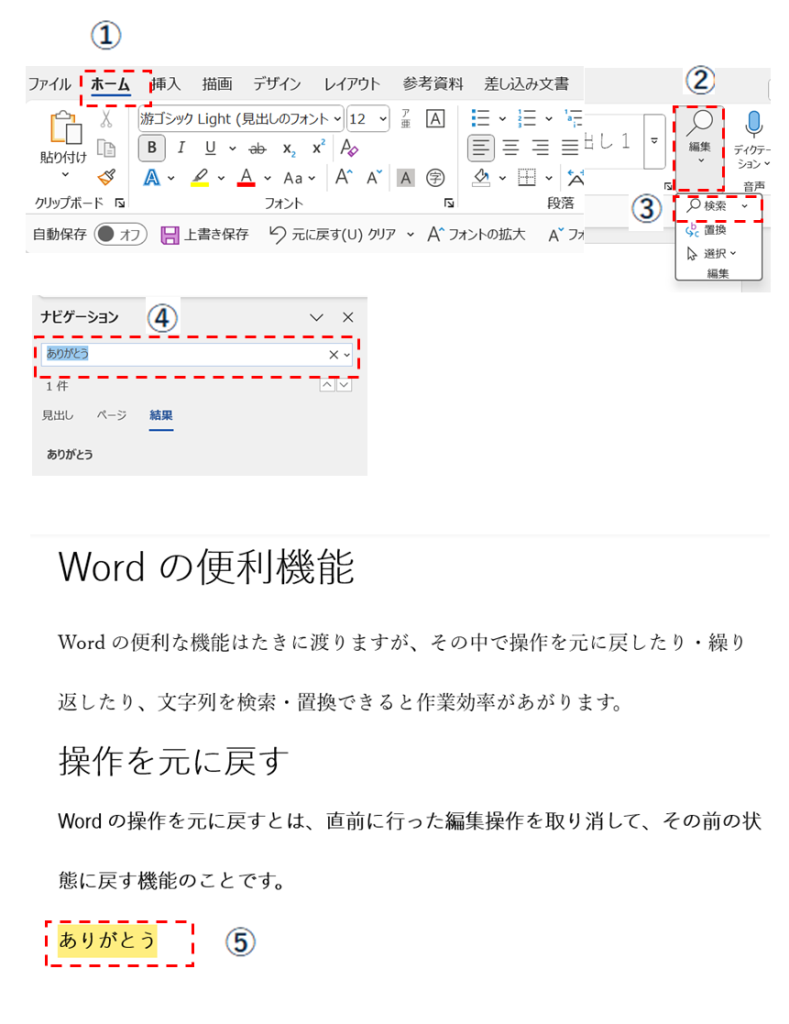Image resolution: width=789 pixels, height=1024 pixels.
Task: Click the navigation search box with ありがとう
Action: 185,354
